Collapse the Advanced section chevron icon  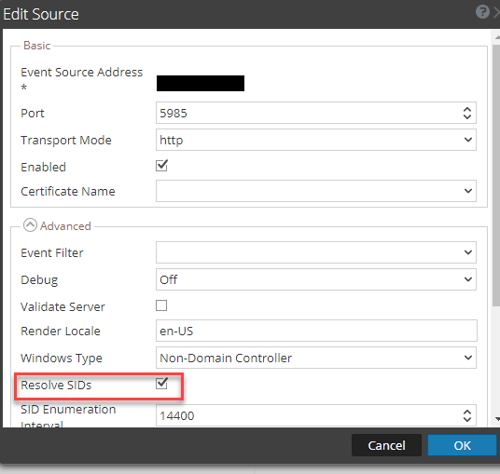(30, 225)
